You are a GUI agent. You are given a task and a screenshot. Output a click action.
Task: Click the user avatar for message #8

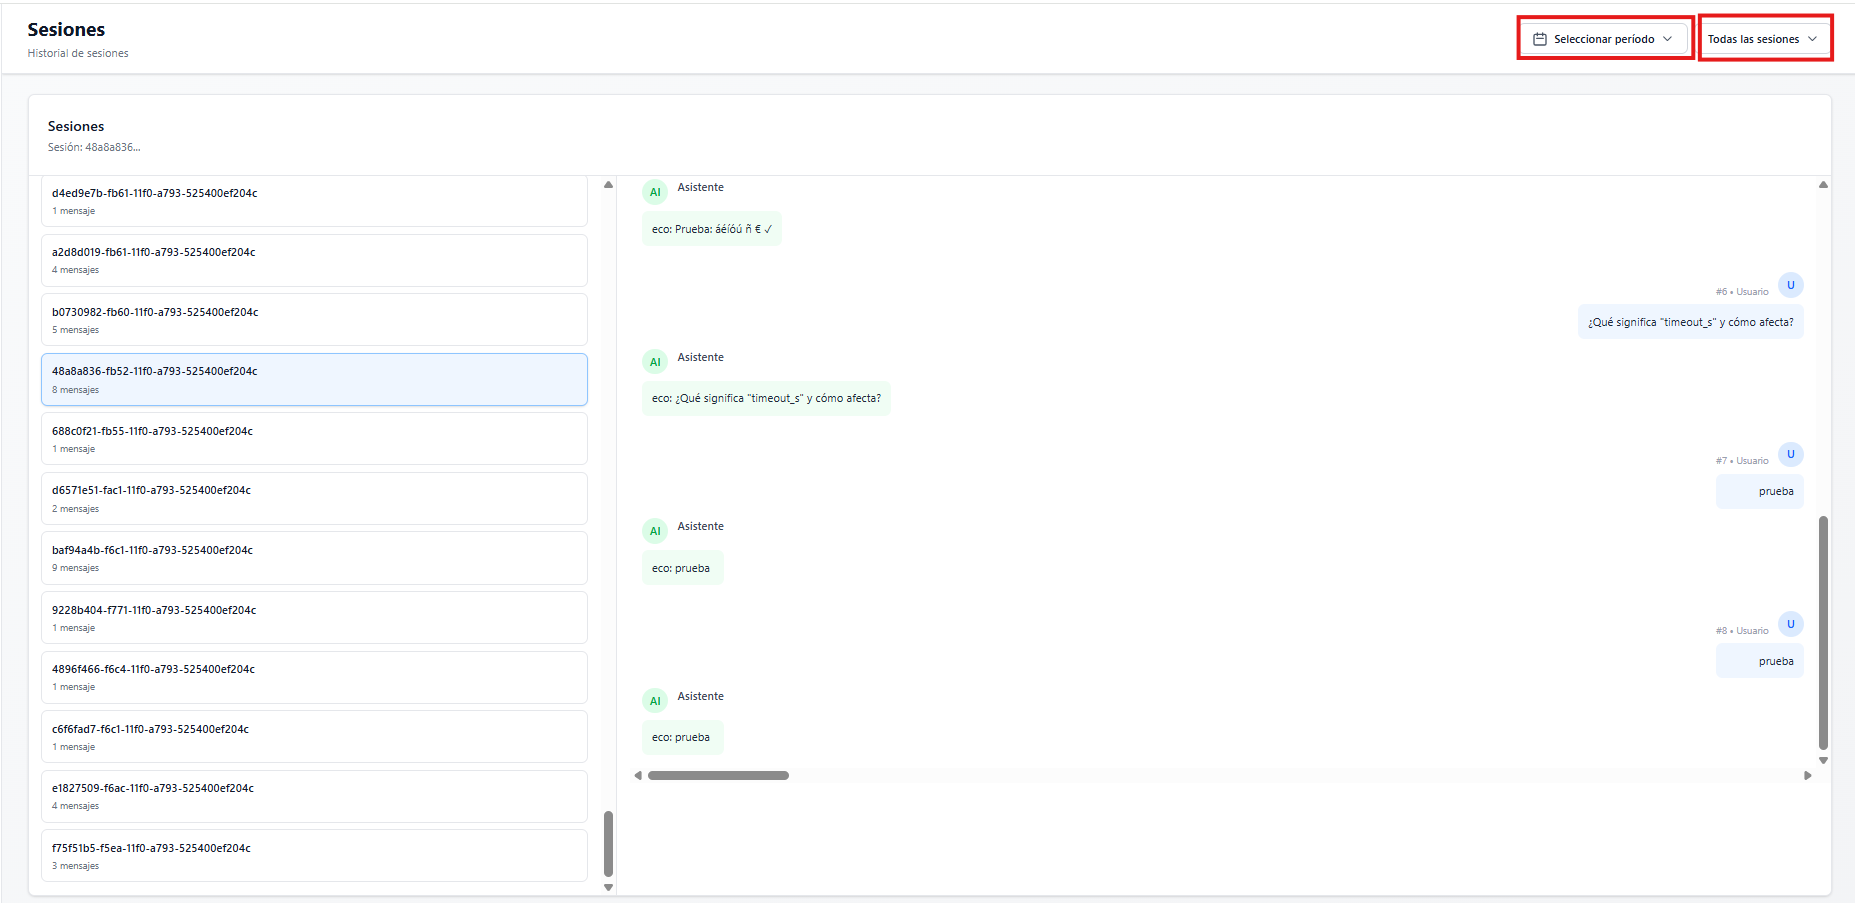click(x=1790, y=624)
